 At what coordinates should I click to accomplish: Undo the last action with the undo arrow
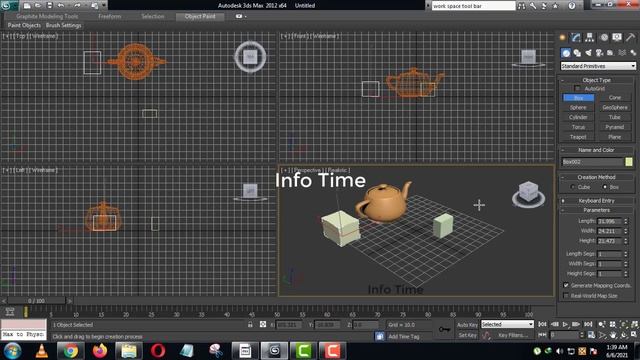point(61,6)
